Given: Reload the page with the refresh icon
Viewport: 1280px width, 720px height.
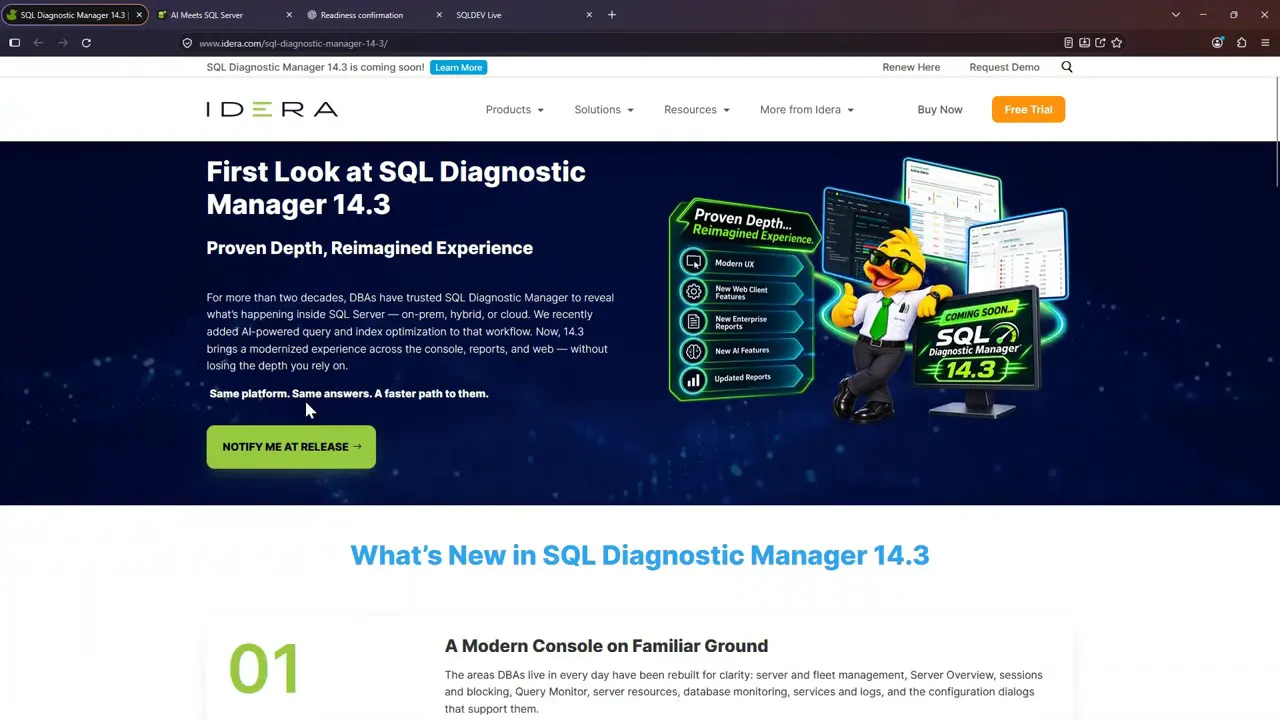Looking at the screenshot, I should click(x=86, y=43).
